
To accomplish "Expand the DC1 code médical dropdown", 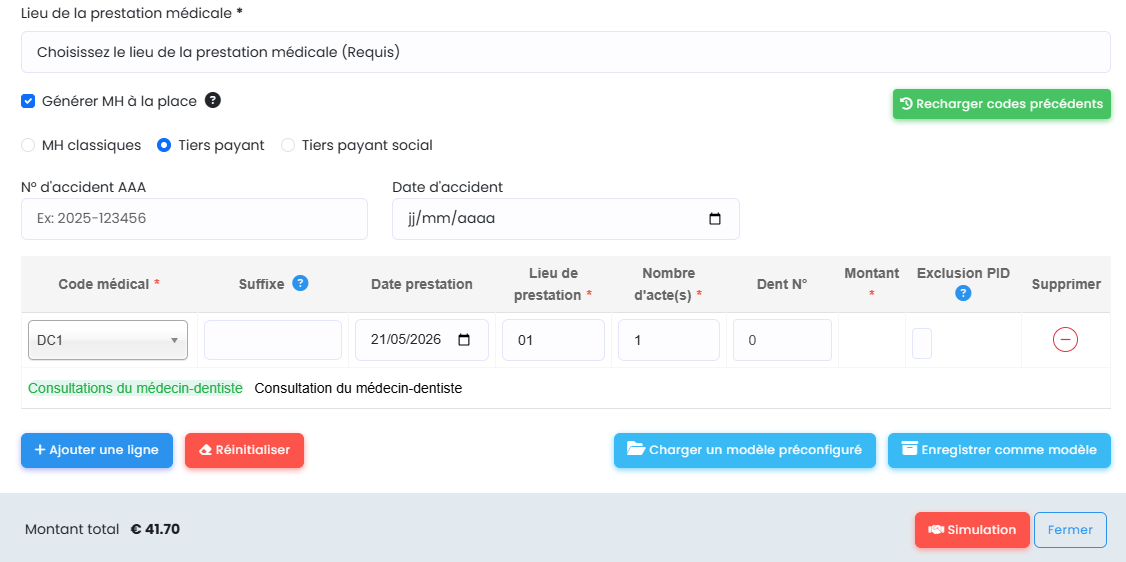I will [108, 340].
